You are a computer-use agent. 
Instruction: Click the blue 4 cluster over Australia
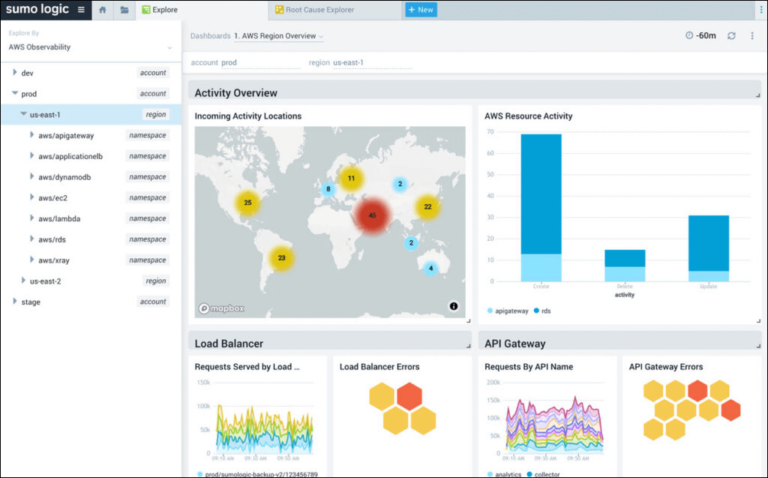coord(431,268)
